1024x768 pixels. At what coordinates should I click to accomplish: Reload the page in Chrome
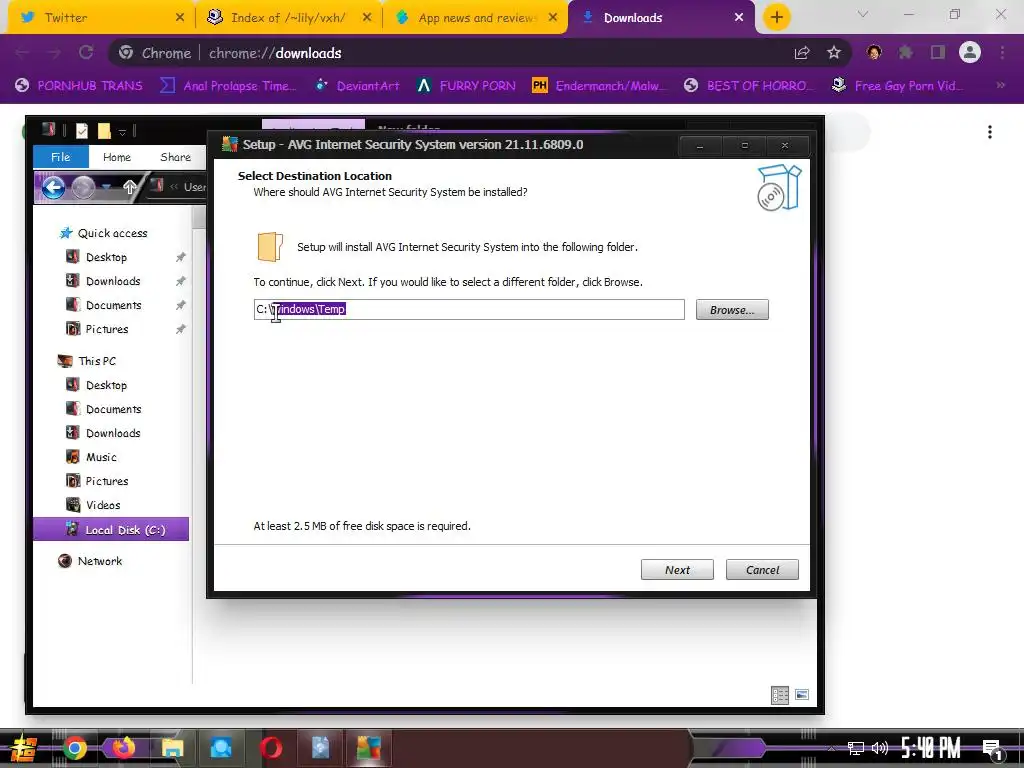click(x=86, y=53)
